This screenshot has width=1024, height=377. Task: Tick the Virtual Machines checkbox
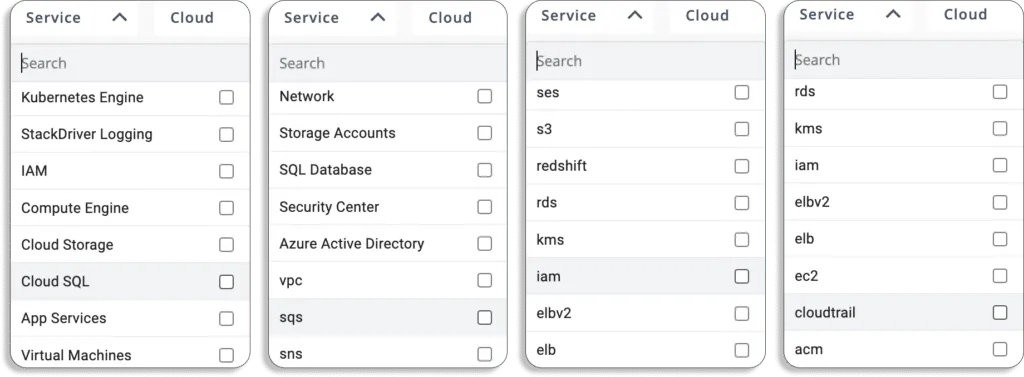[x=226, y=355]
